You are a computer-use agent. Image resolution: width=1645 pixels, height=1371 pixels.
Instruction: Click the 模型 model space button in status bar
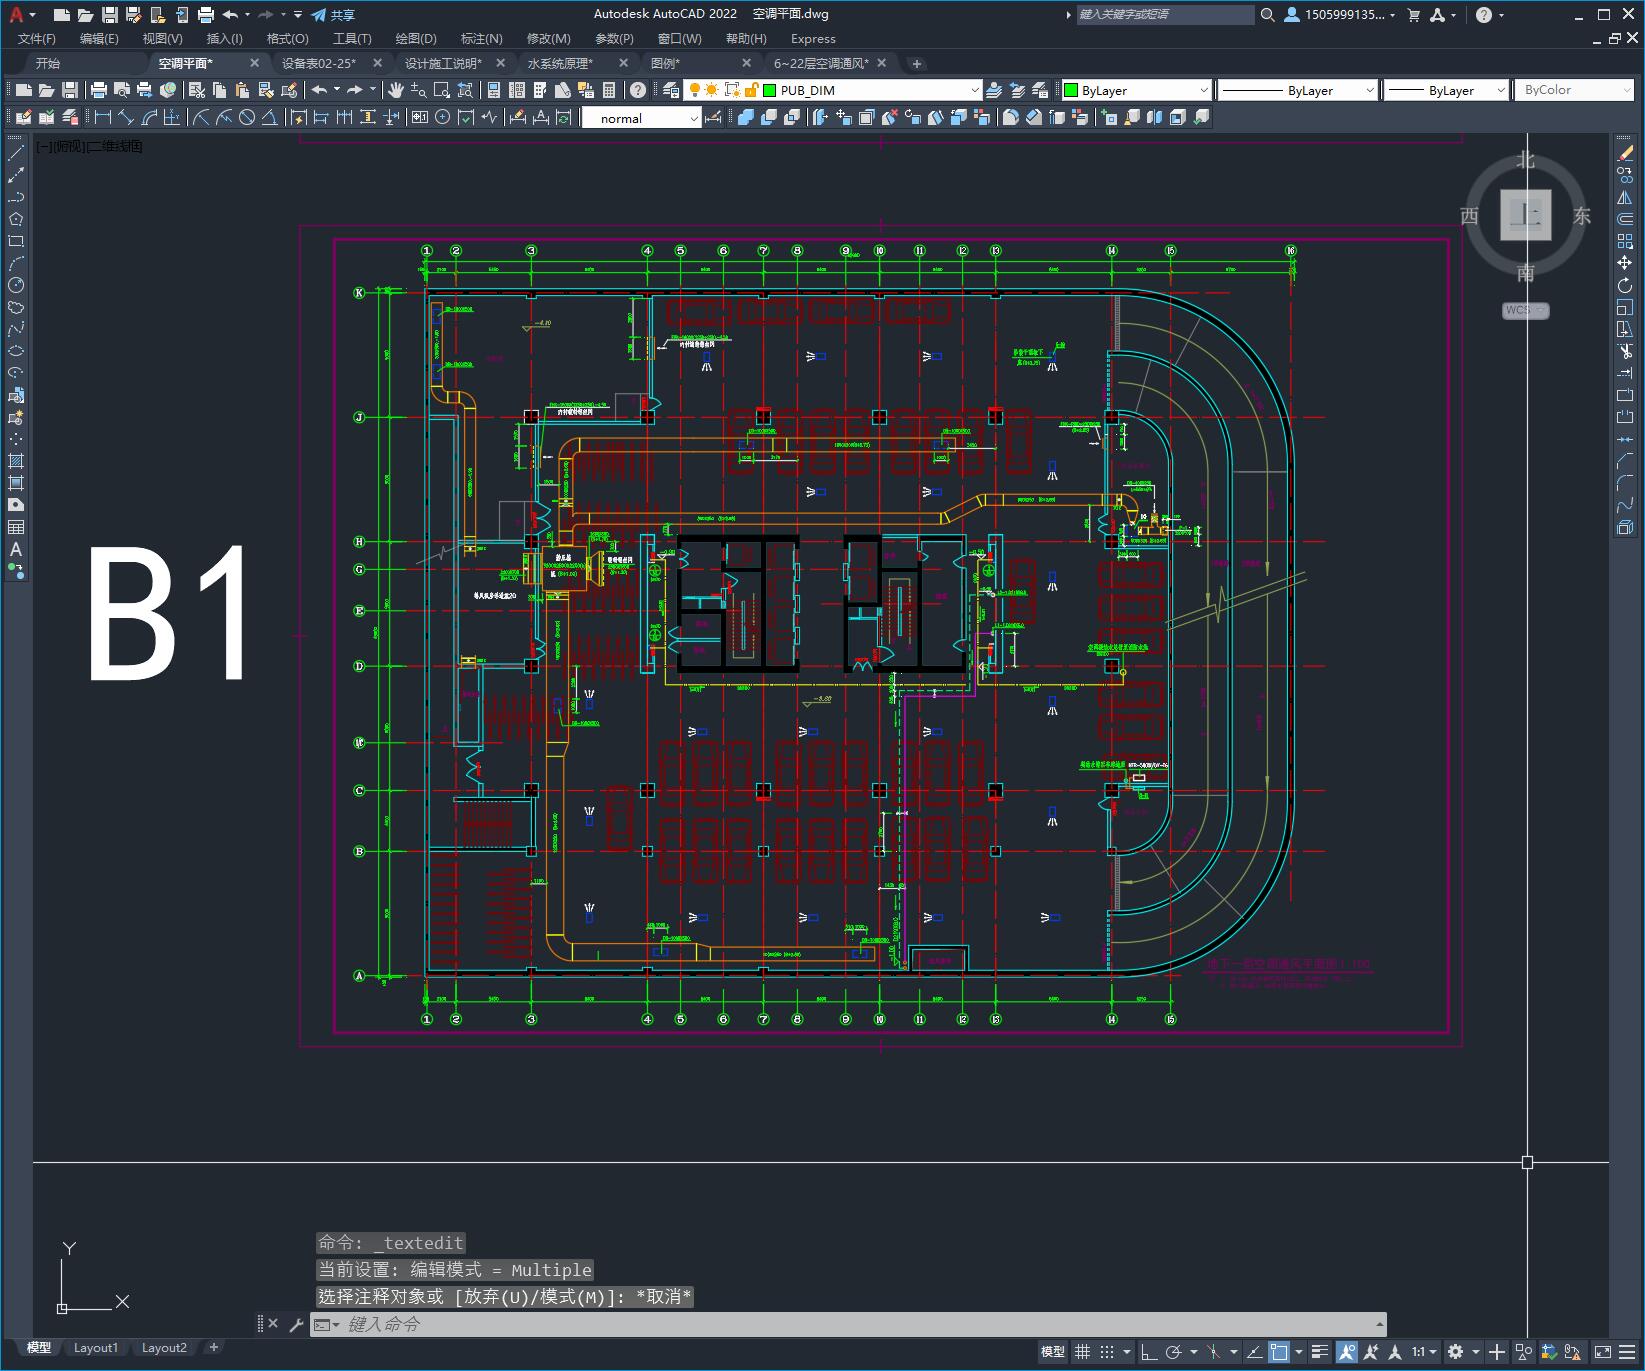click(1052, 1352)
